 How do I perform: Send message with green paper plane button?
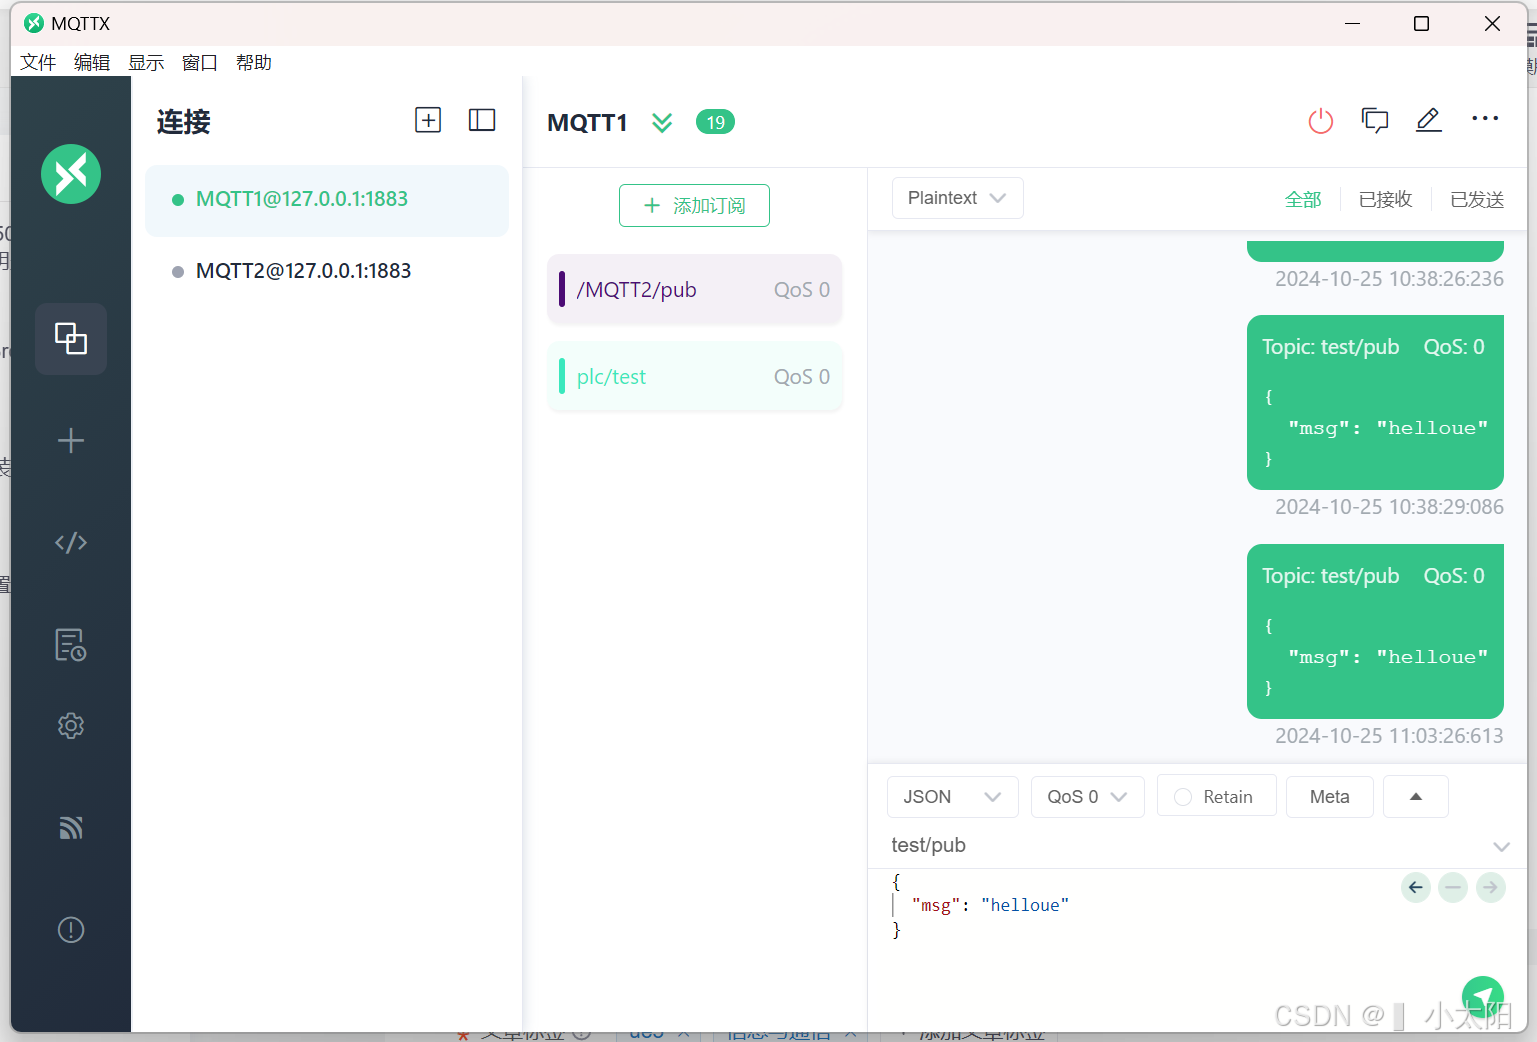pos(1483,996)
